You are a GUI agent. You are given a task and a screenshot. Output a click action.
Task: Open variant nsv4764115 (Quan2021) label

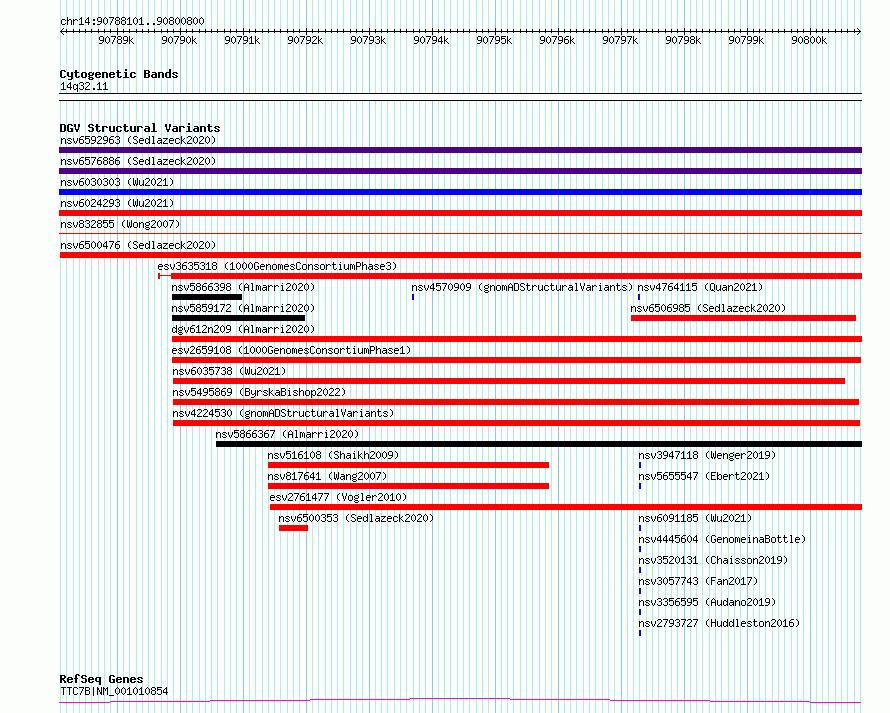tap(700, 287)
